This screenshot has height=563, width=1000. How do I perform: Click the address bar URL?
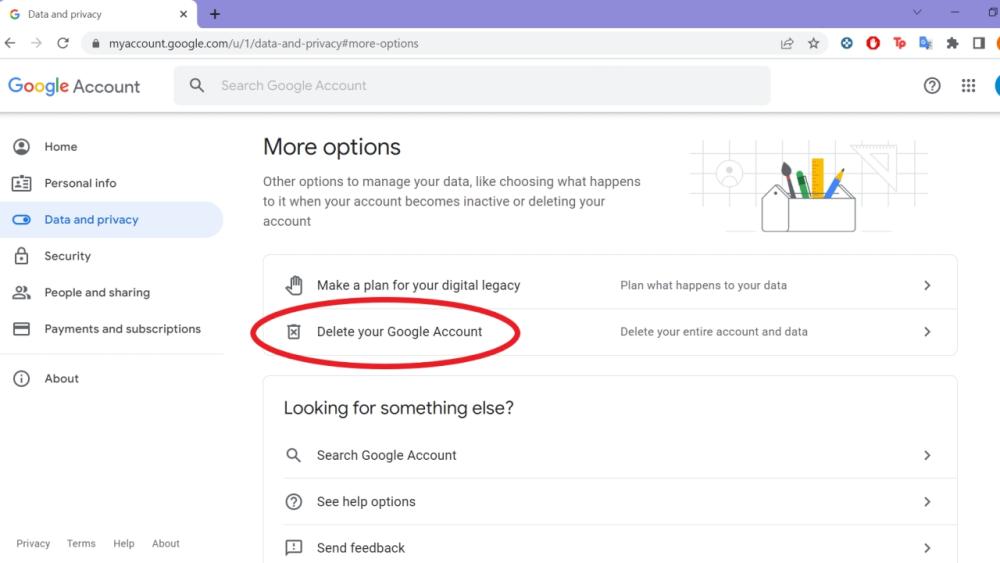click(x=263, y=43)
